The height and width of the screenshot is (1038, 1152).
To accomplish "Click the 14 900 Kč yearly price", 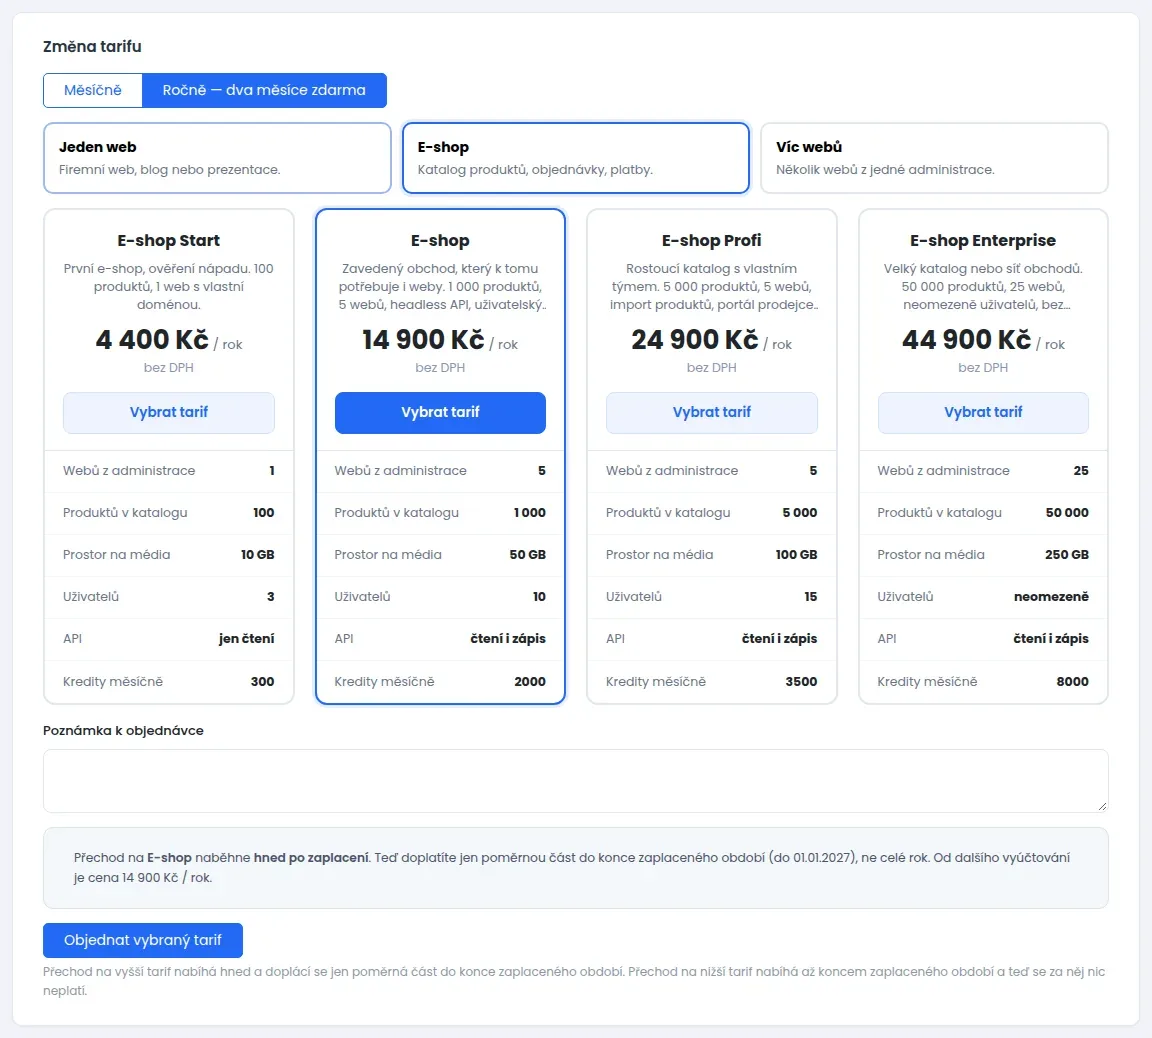I will [423, 339].
